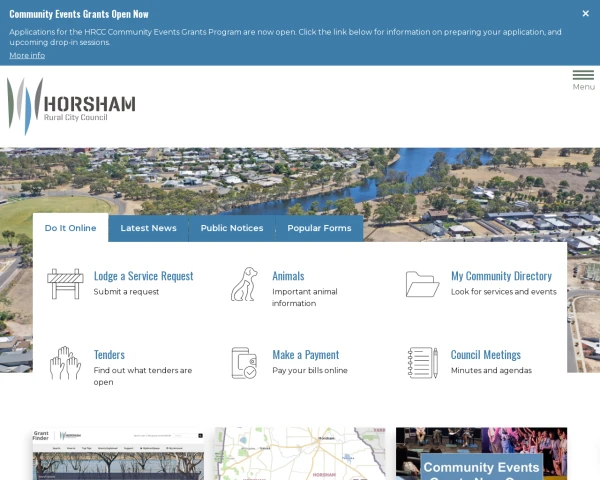Open the Lodge a Service Request link
The height and width of the screenshot is (480, 600).
click(x=143, y=276)
